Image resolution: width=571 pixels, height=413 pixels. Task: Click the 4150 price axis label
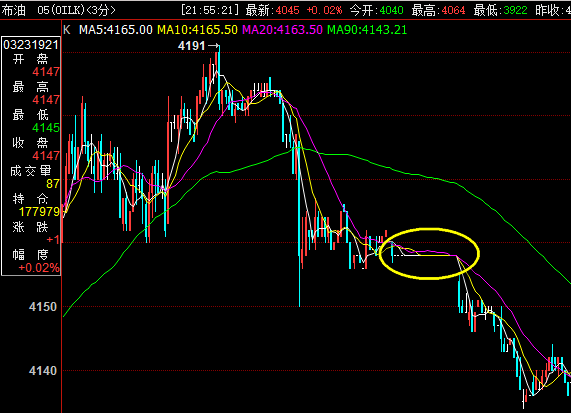click(x=43, y=307)
